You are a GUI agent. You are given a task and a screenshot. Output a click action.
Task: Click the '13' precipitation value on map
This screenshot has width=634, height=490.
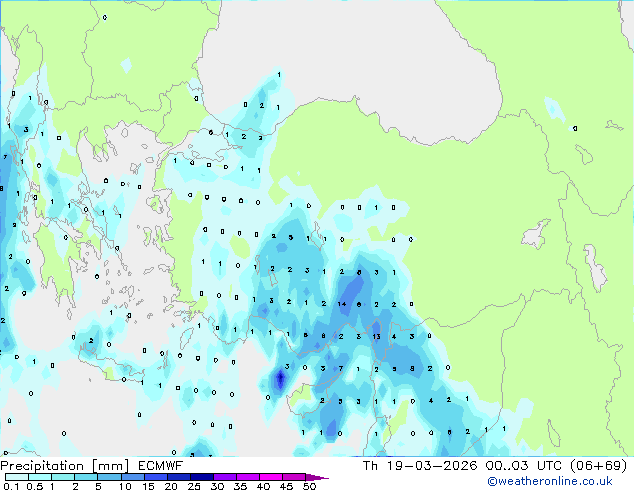coord(376,336)
